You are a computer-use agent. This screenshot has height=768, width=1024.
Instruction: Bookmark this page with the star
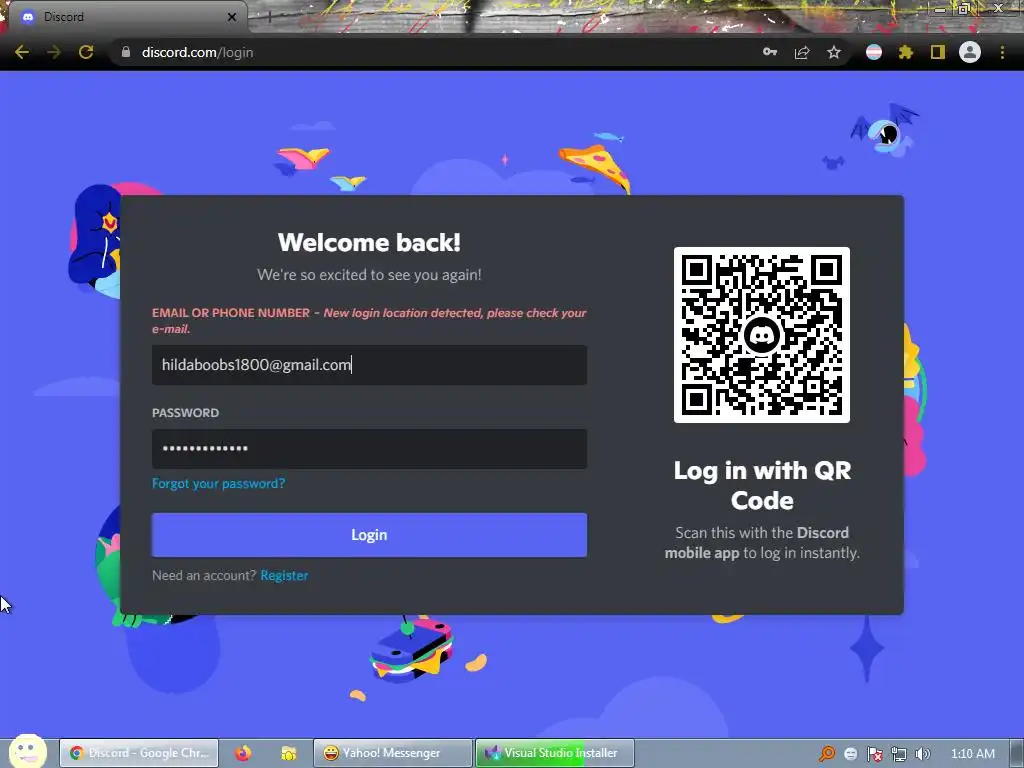coord(834,52)
